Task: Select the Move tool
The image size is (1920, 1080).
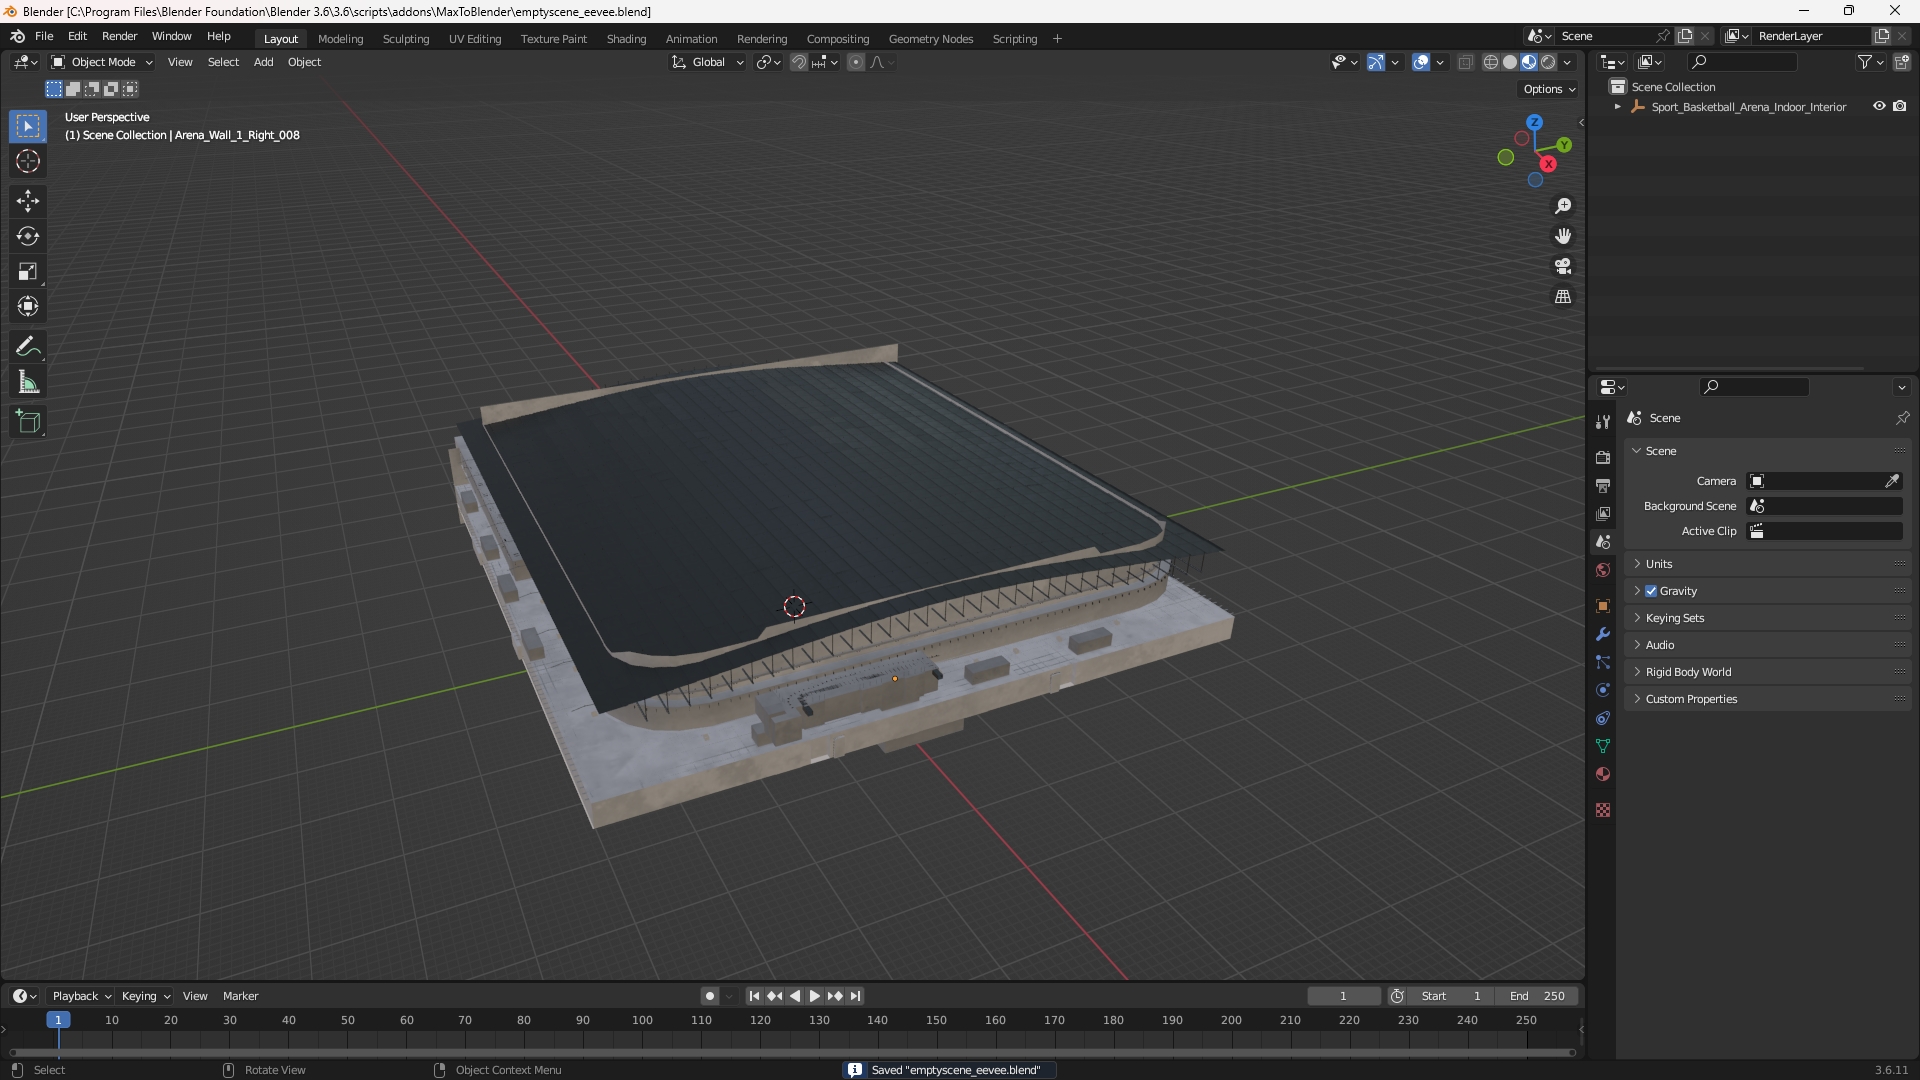Action: tap(28, 201)
